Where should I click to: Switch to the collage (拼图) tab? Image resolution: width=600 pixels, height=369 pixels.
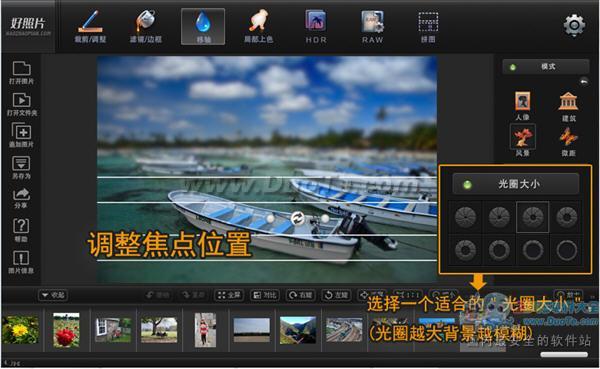coord(428,27)
